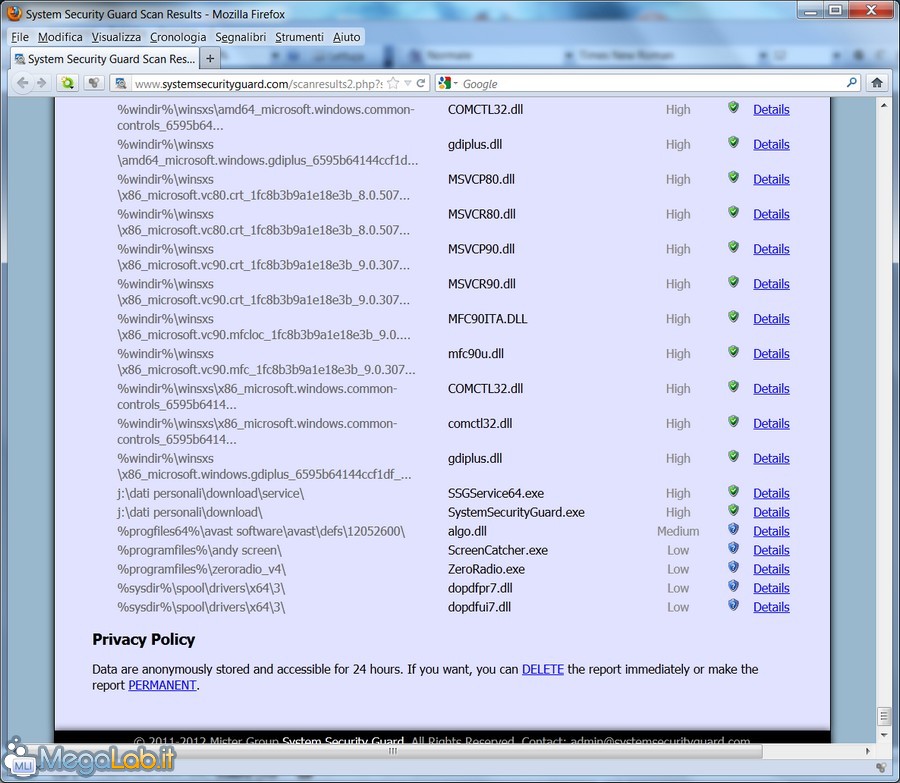The width and height of the screenshot is (900, 783).
Task: Click the vertical scrollbar up arrow
Action: [883, 105]
